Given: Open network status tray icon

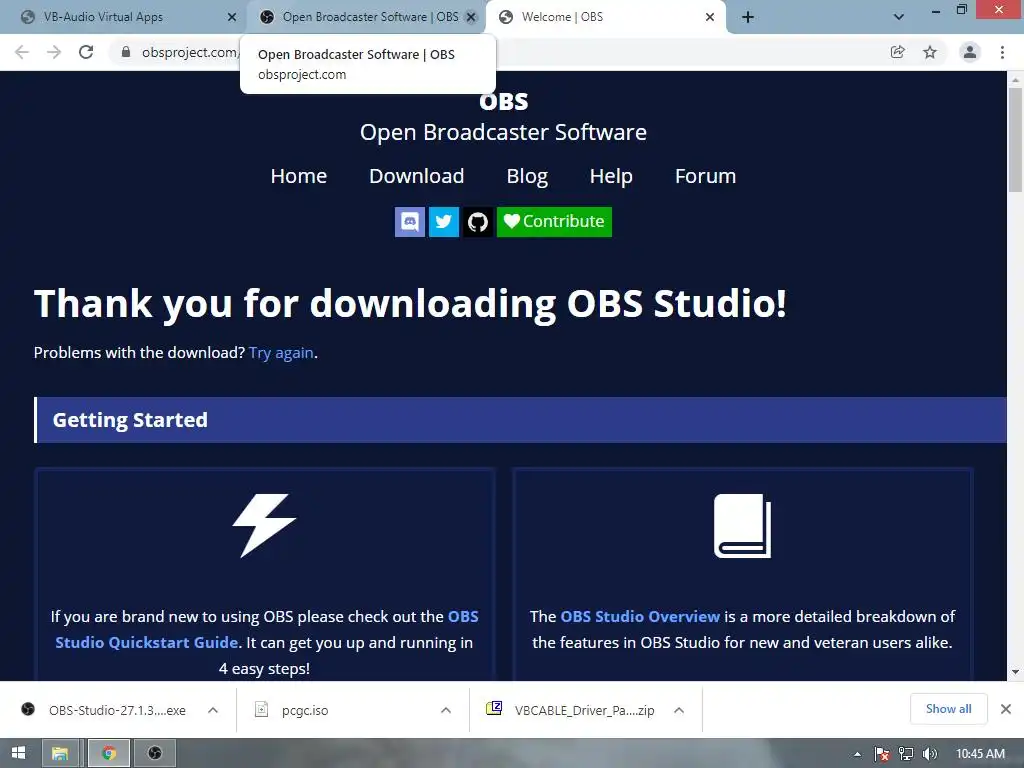Looking at the screenshot, I should pyautogui.click(x=906, y=754).
